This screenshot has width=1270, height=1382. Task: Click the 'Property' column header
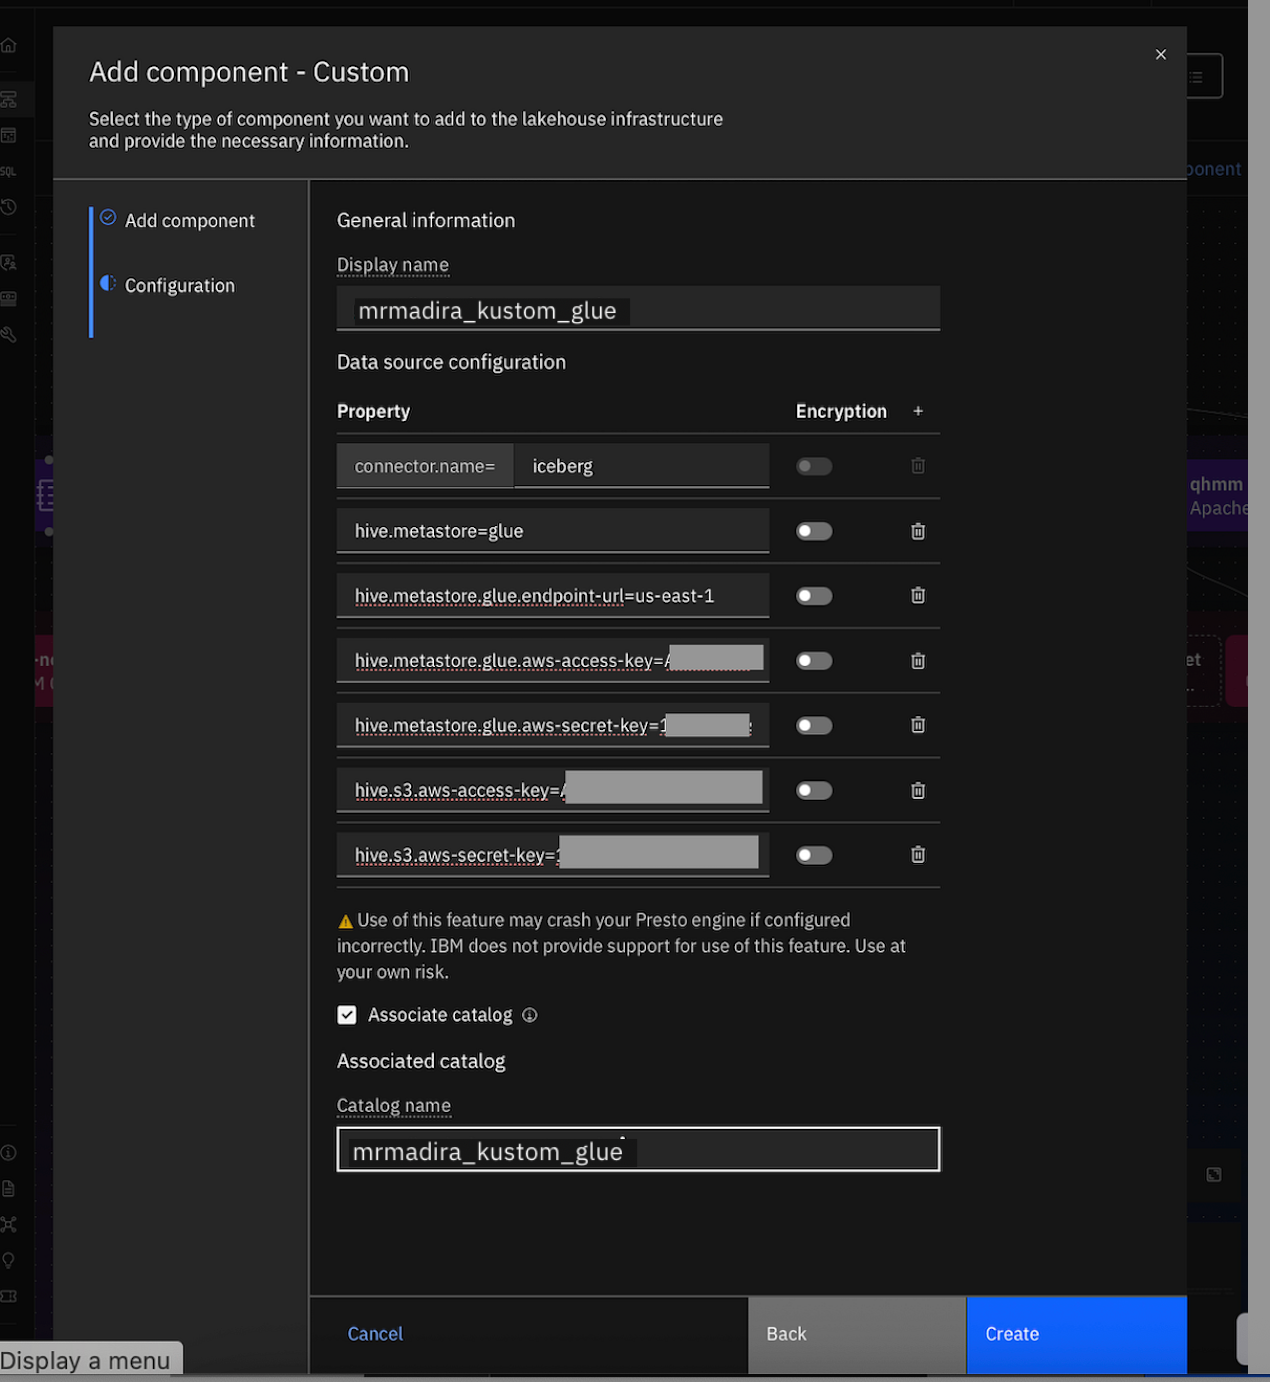point(373,411)
